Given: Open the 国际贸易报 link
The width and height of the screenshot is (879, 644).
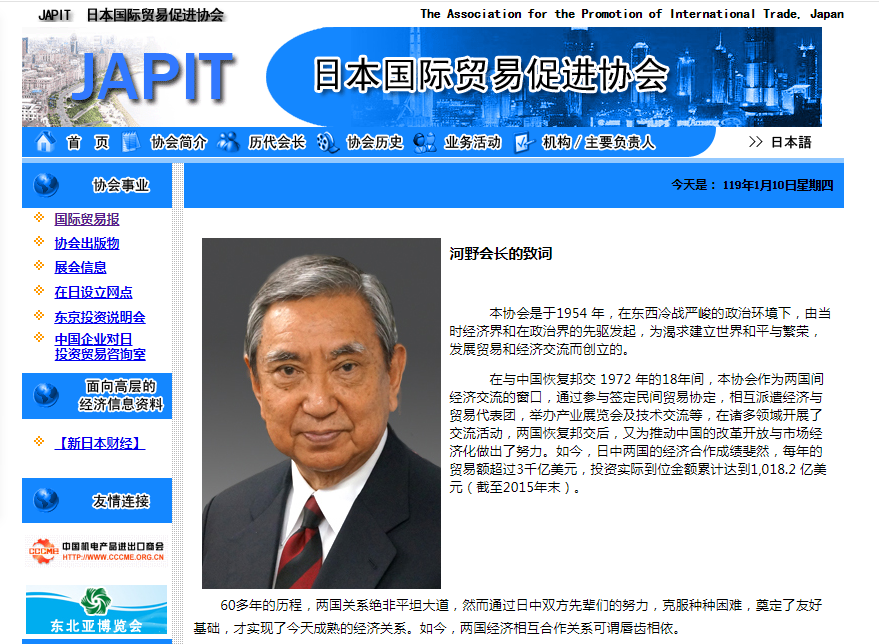Looking at the screenshot, I should coord(87,219).
